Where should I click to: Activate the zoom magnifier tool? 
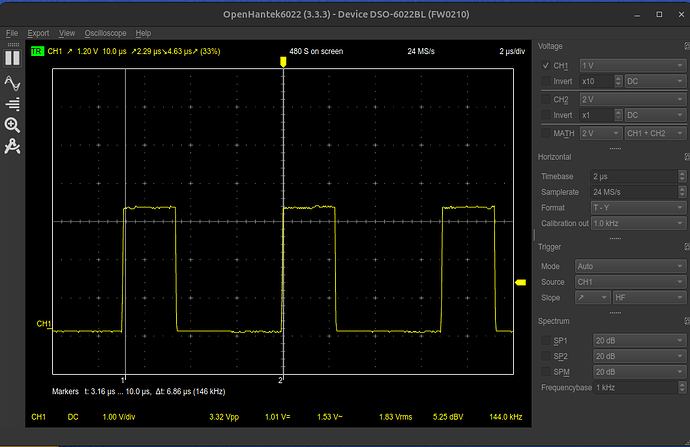13,125
